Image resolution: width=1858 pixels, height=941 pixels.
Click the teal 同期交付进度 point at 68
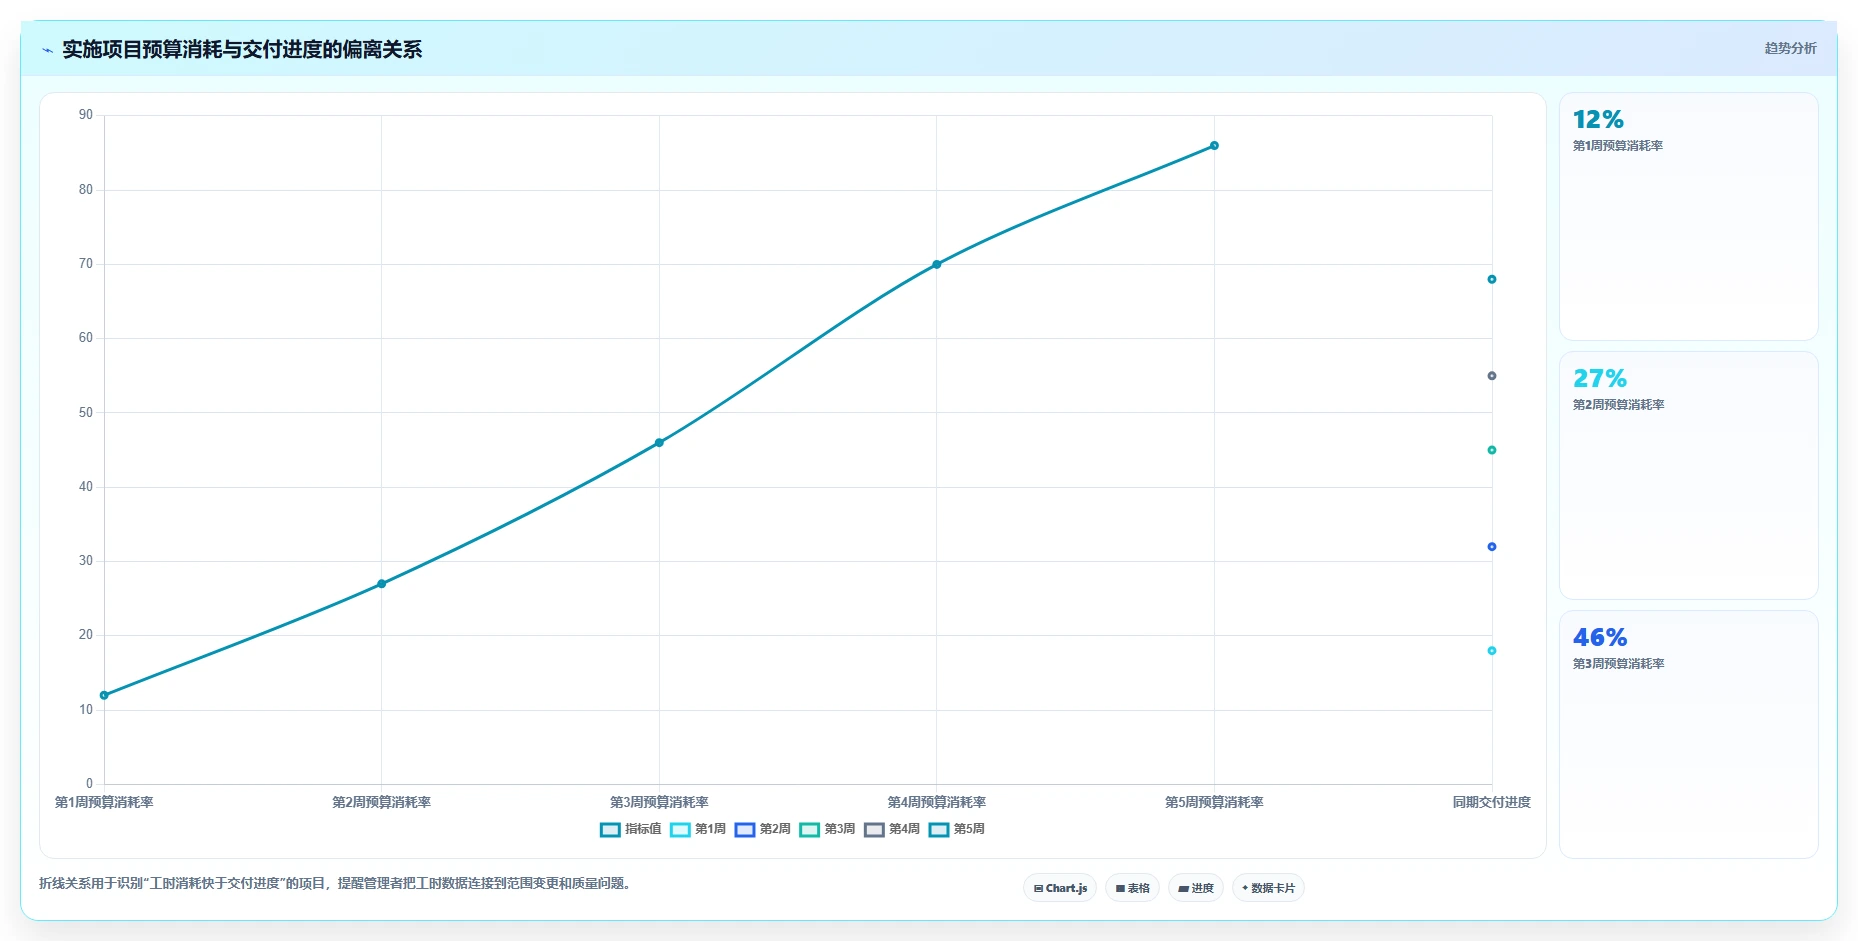tap(1492, 280)
